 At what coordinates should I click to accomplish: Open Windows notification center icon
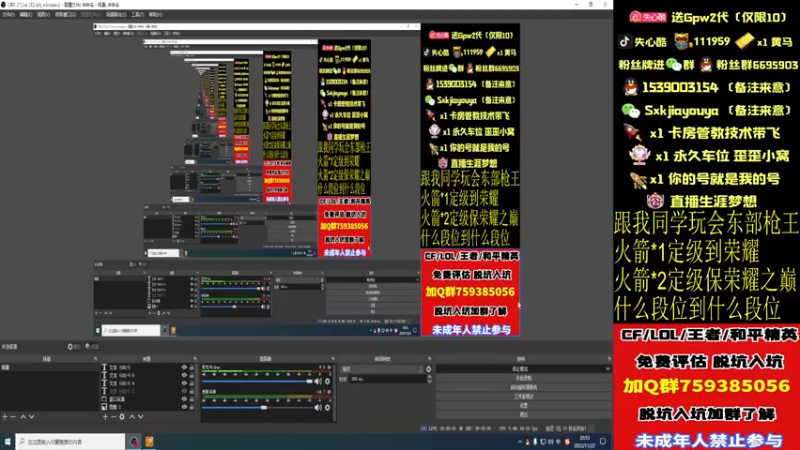click(x=603, y=442)
